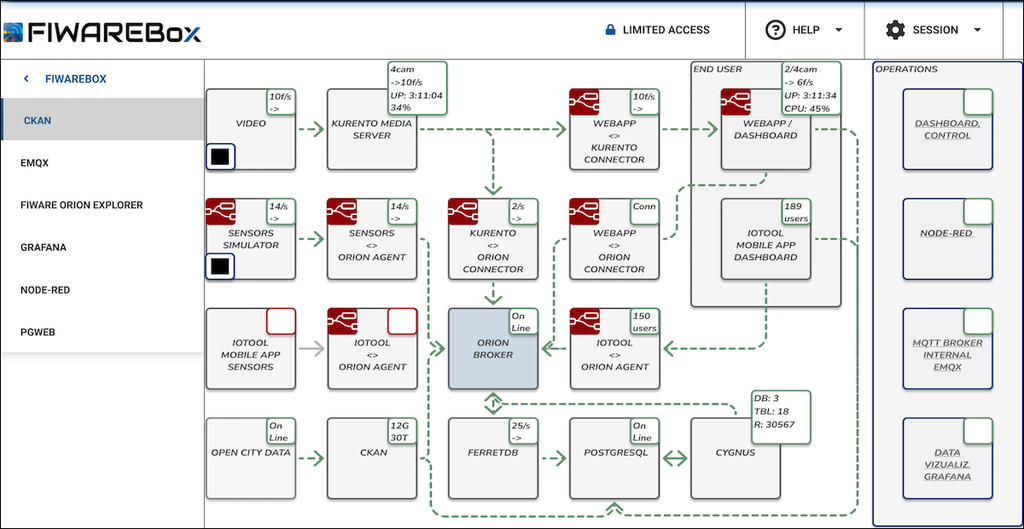
Task: Open Data Vizualiz. Grafana operations link
Action: coord(948,465)
